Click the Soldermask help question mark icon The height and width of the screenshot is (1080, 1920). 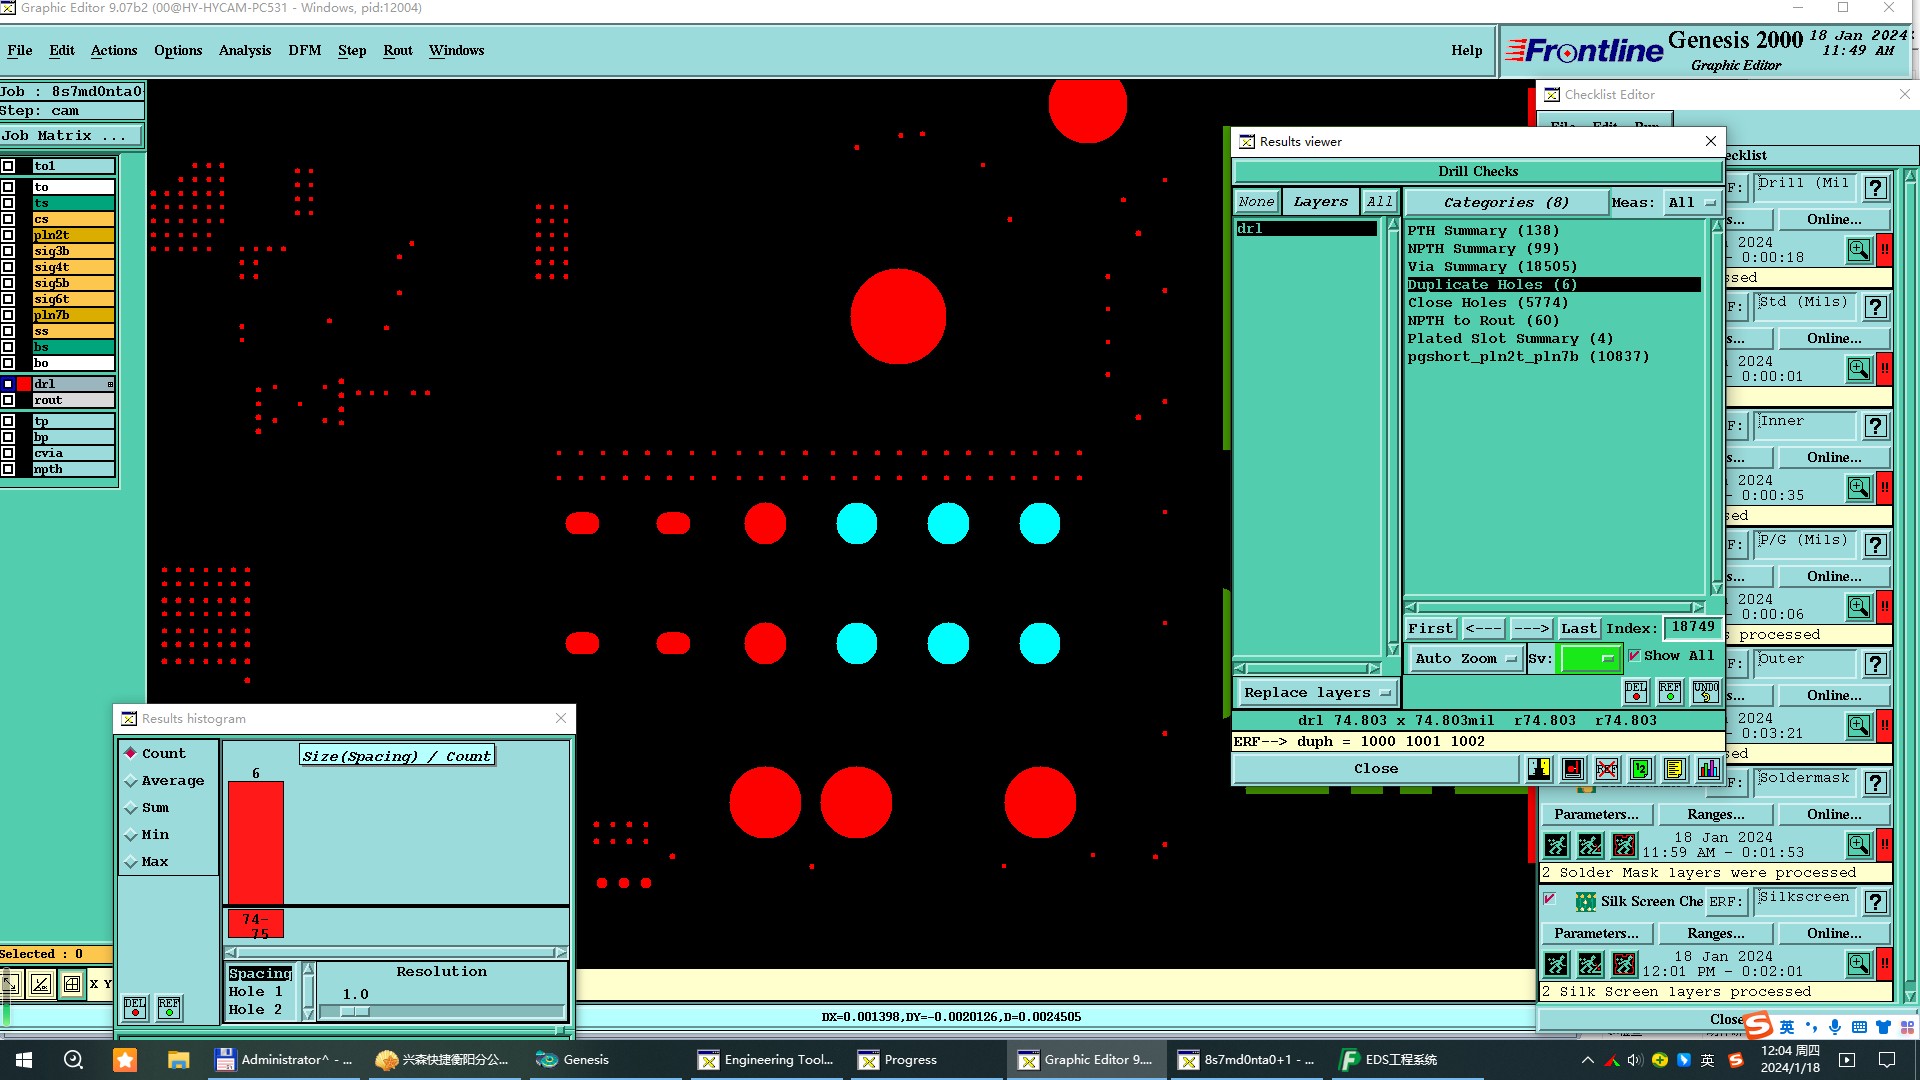point(1876,783)
